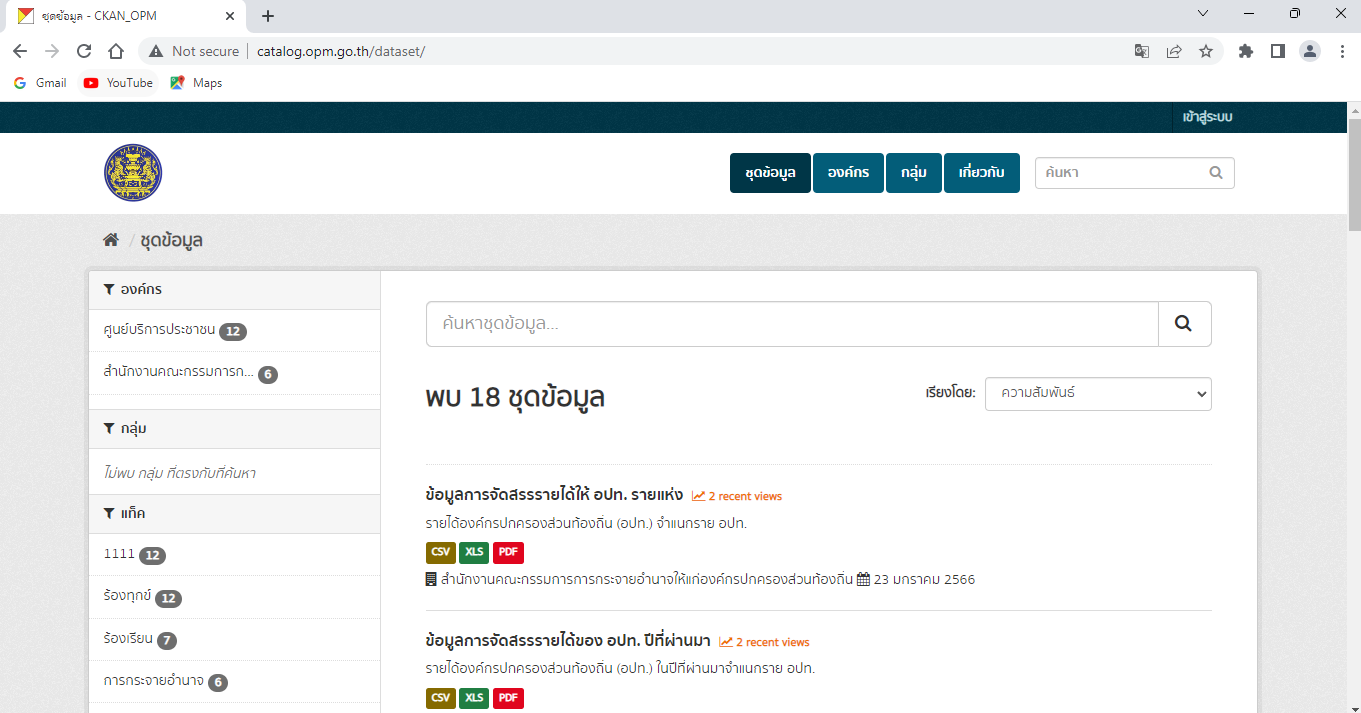This screenshot has height=713, width=1361.
Task: Click the ค้นหาชุดข้อมูล search field
Action: click(x=791, y=324)
